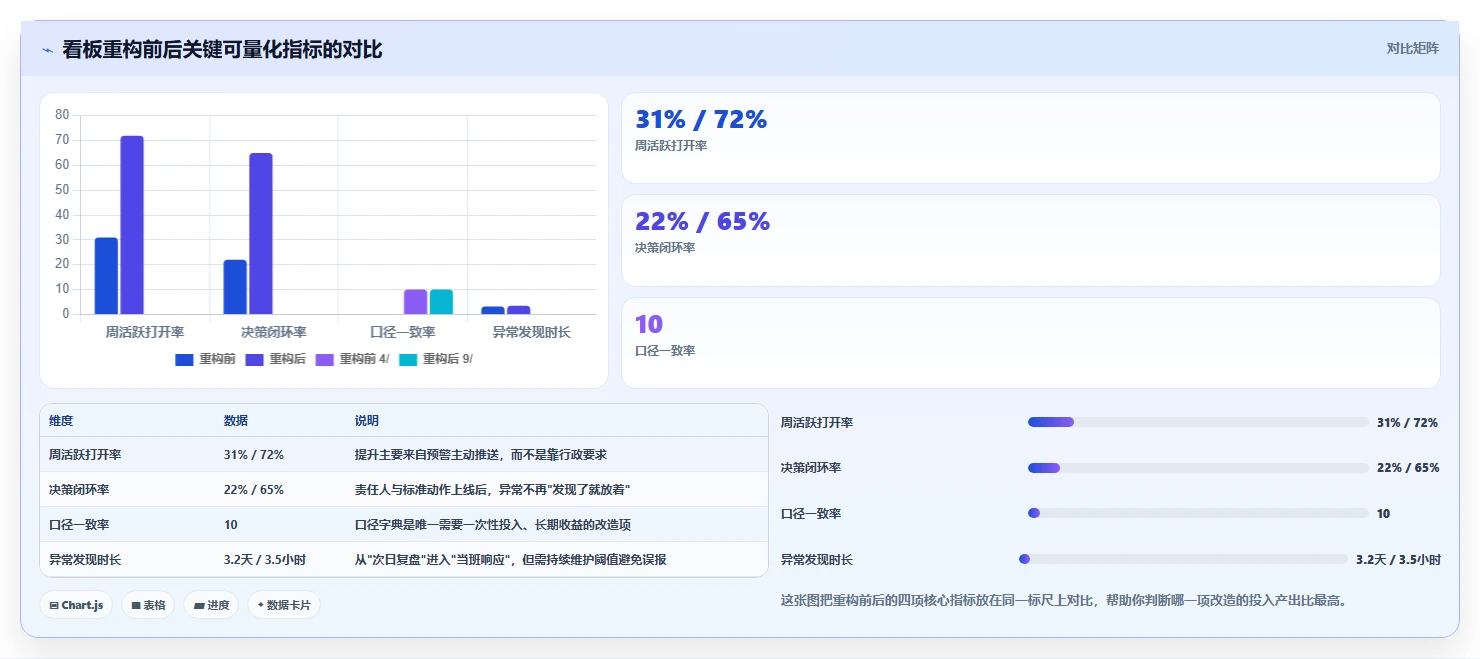
Task: Click the 进度 tag chip
Action: click(211, 605)
